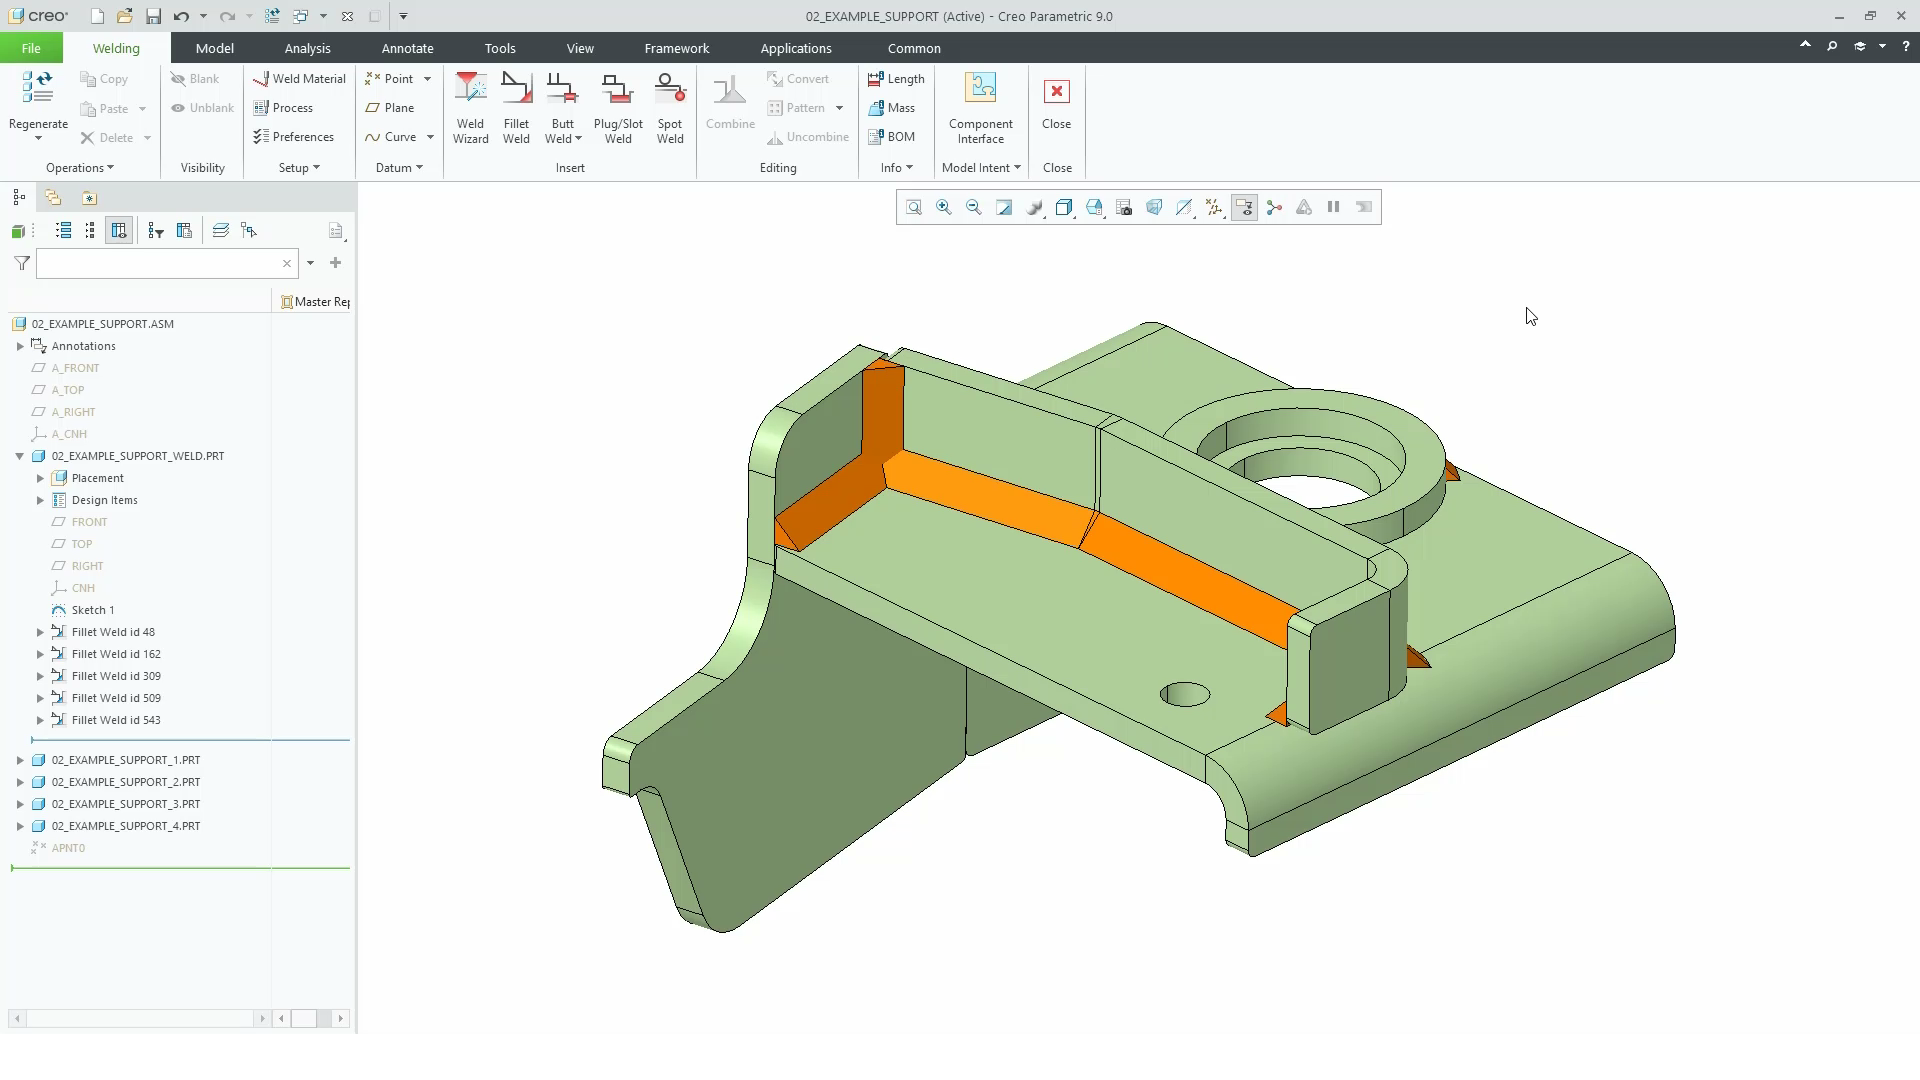Click the Mass info button
The height and width of the screenshot is (1080, 1920).
pos(891,108)
